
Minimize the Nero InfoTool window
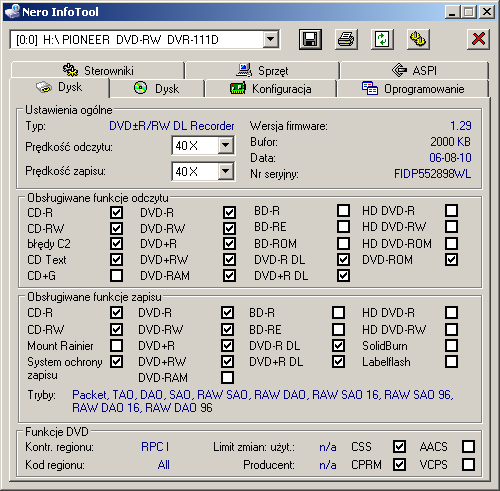tap(452, 12)
